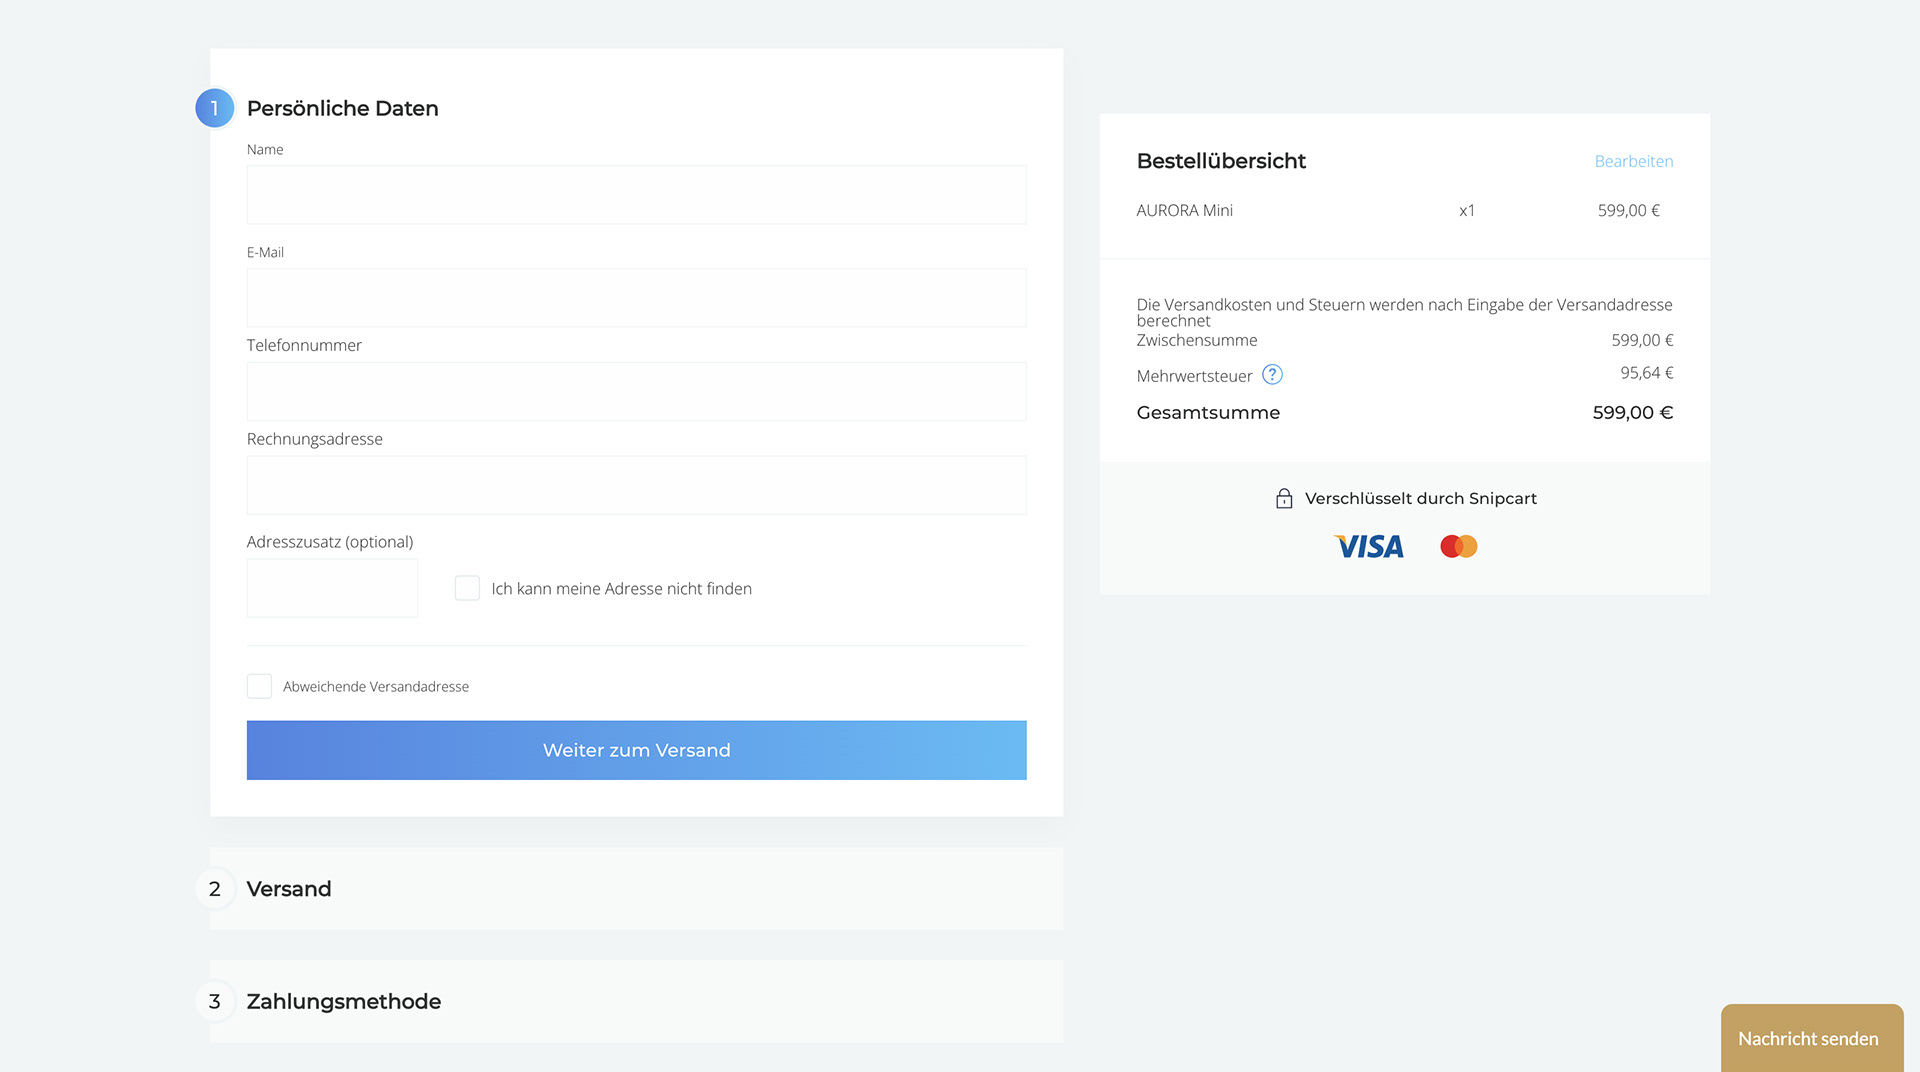Focus the Name input field
The width and height of the screenshot is (1920, 1072).
(636, 195)
